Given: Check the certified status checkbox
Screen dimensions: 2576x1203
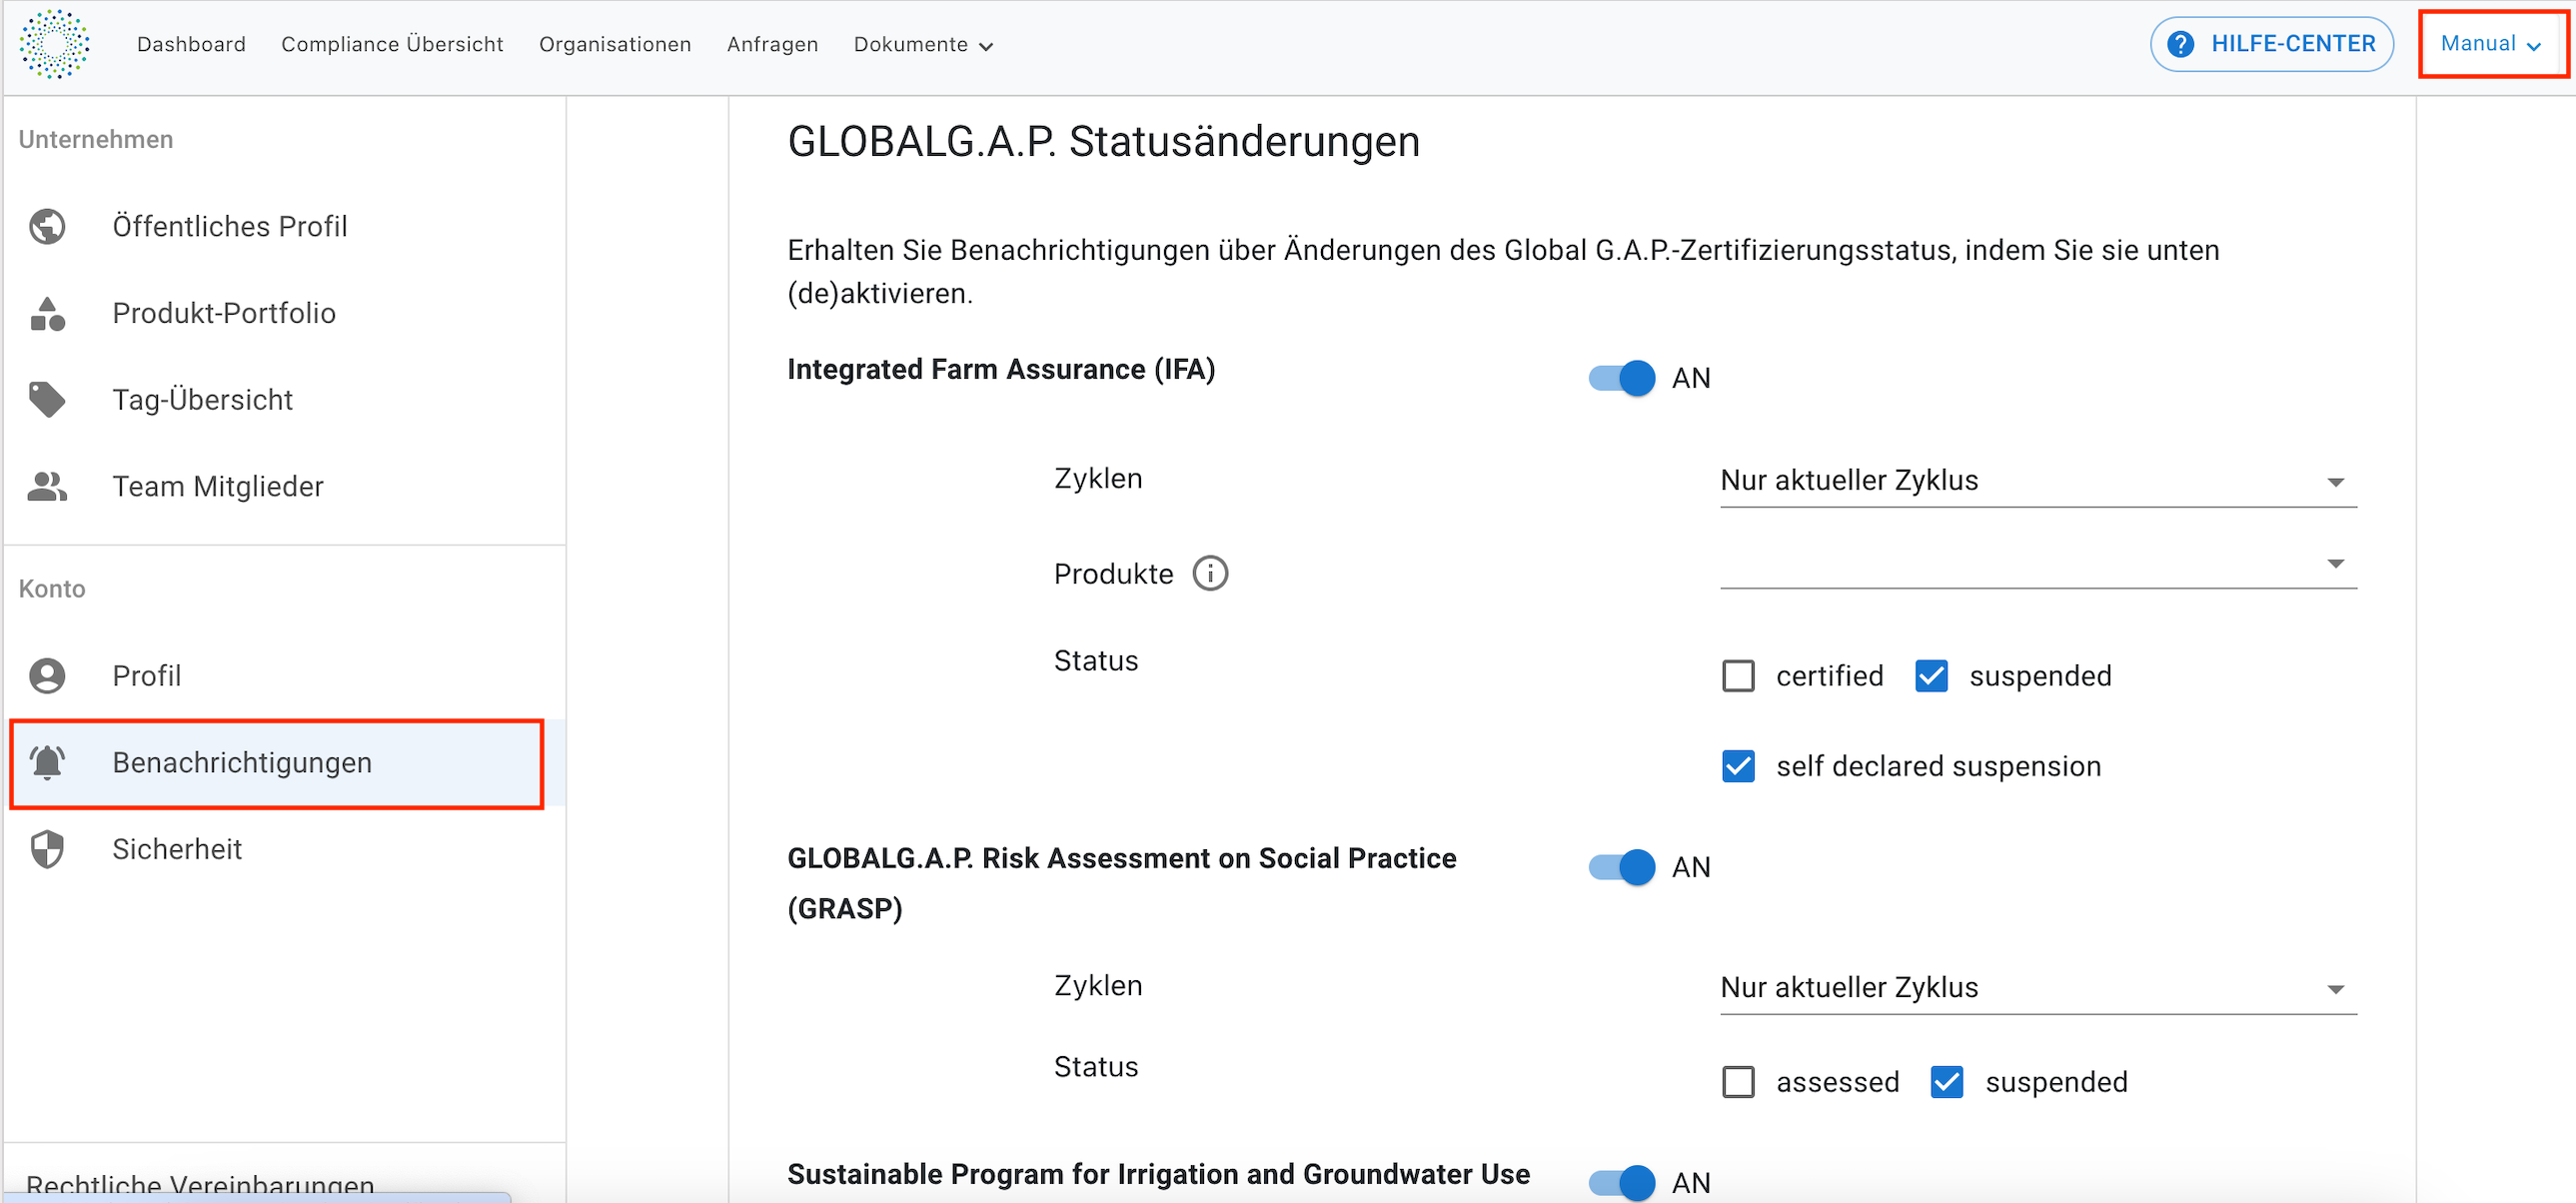Looking at the screenshot, I should tap(1738, 677).
